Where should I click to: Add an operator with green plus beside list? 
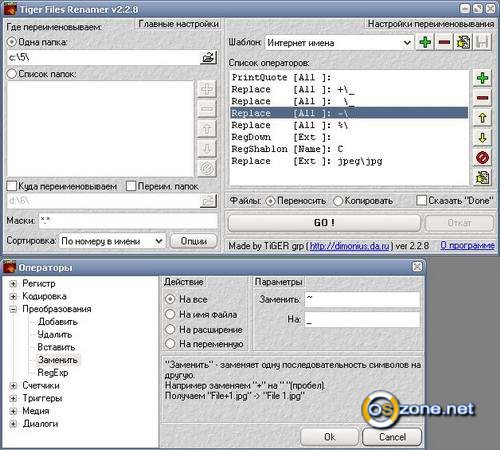tap(482, 78)
